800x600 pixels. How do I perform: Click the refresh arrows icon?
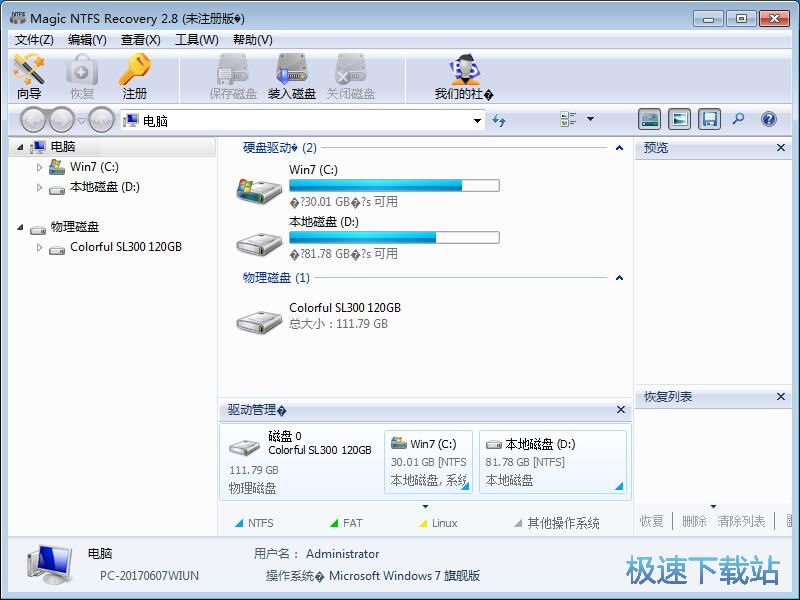tap(498, 120)
